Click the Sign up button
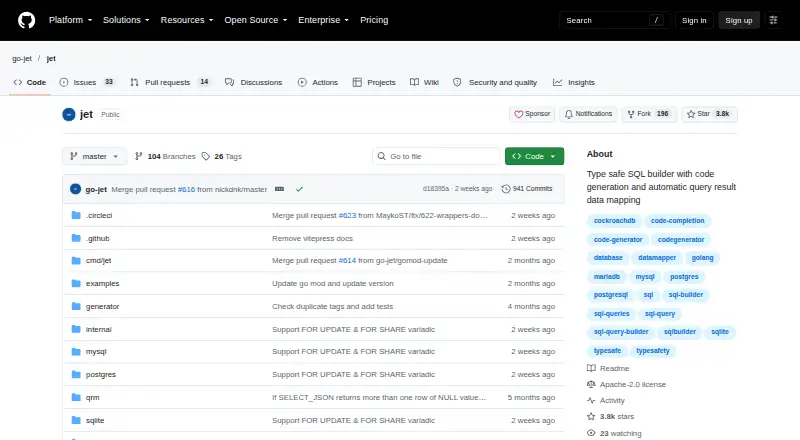Image resolution: width=800 pixels, height=440 pixels. click(x=739, y=20)
